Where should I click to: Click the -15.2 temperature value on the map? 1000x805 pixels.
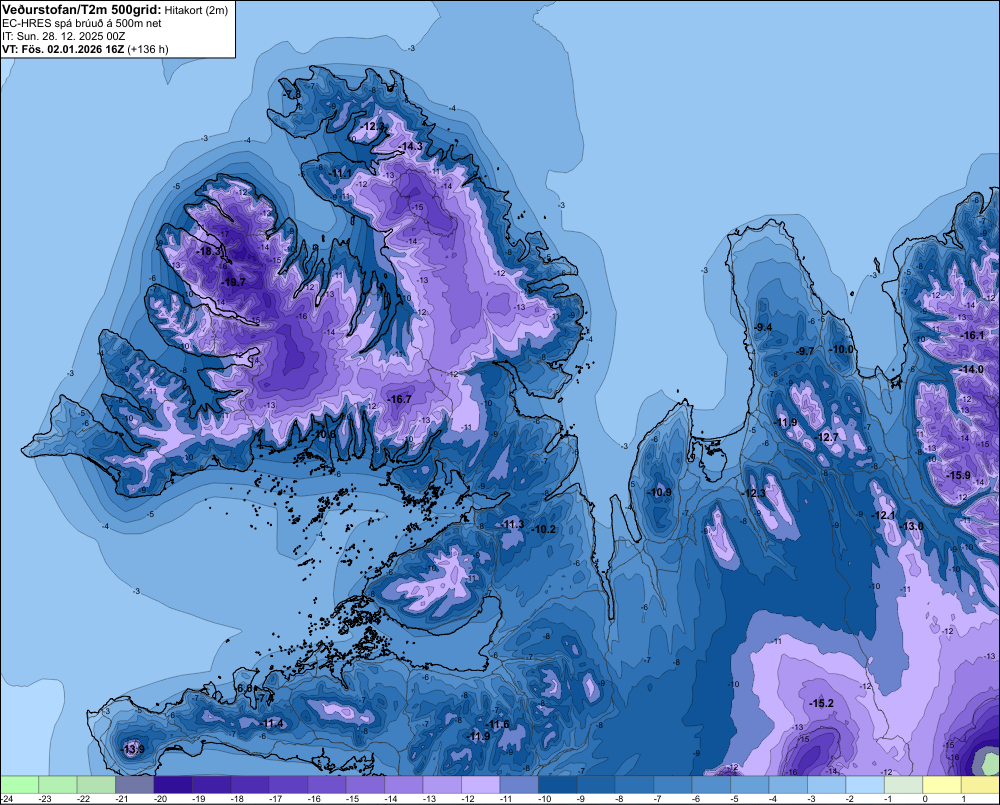(821, 703)
